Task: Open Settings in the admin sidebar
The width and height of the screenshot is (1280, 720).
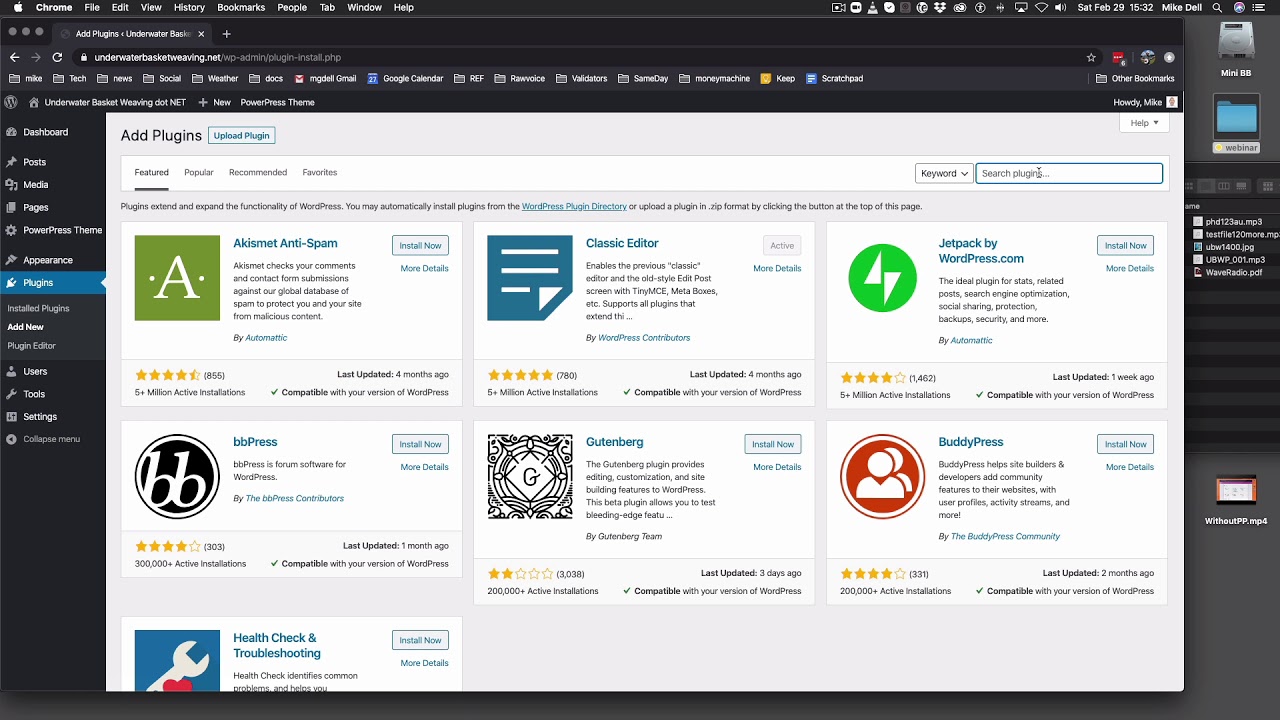Action: coord(40,417)
